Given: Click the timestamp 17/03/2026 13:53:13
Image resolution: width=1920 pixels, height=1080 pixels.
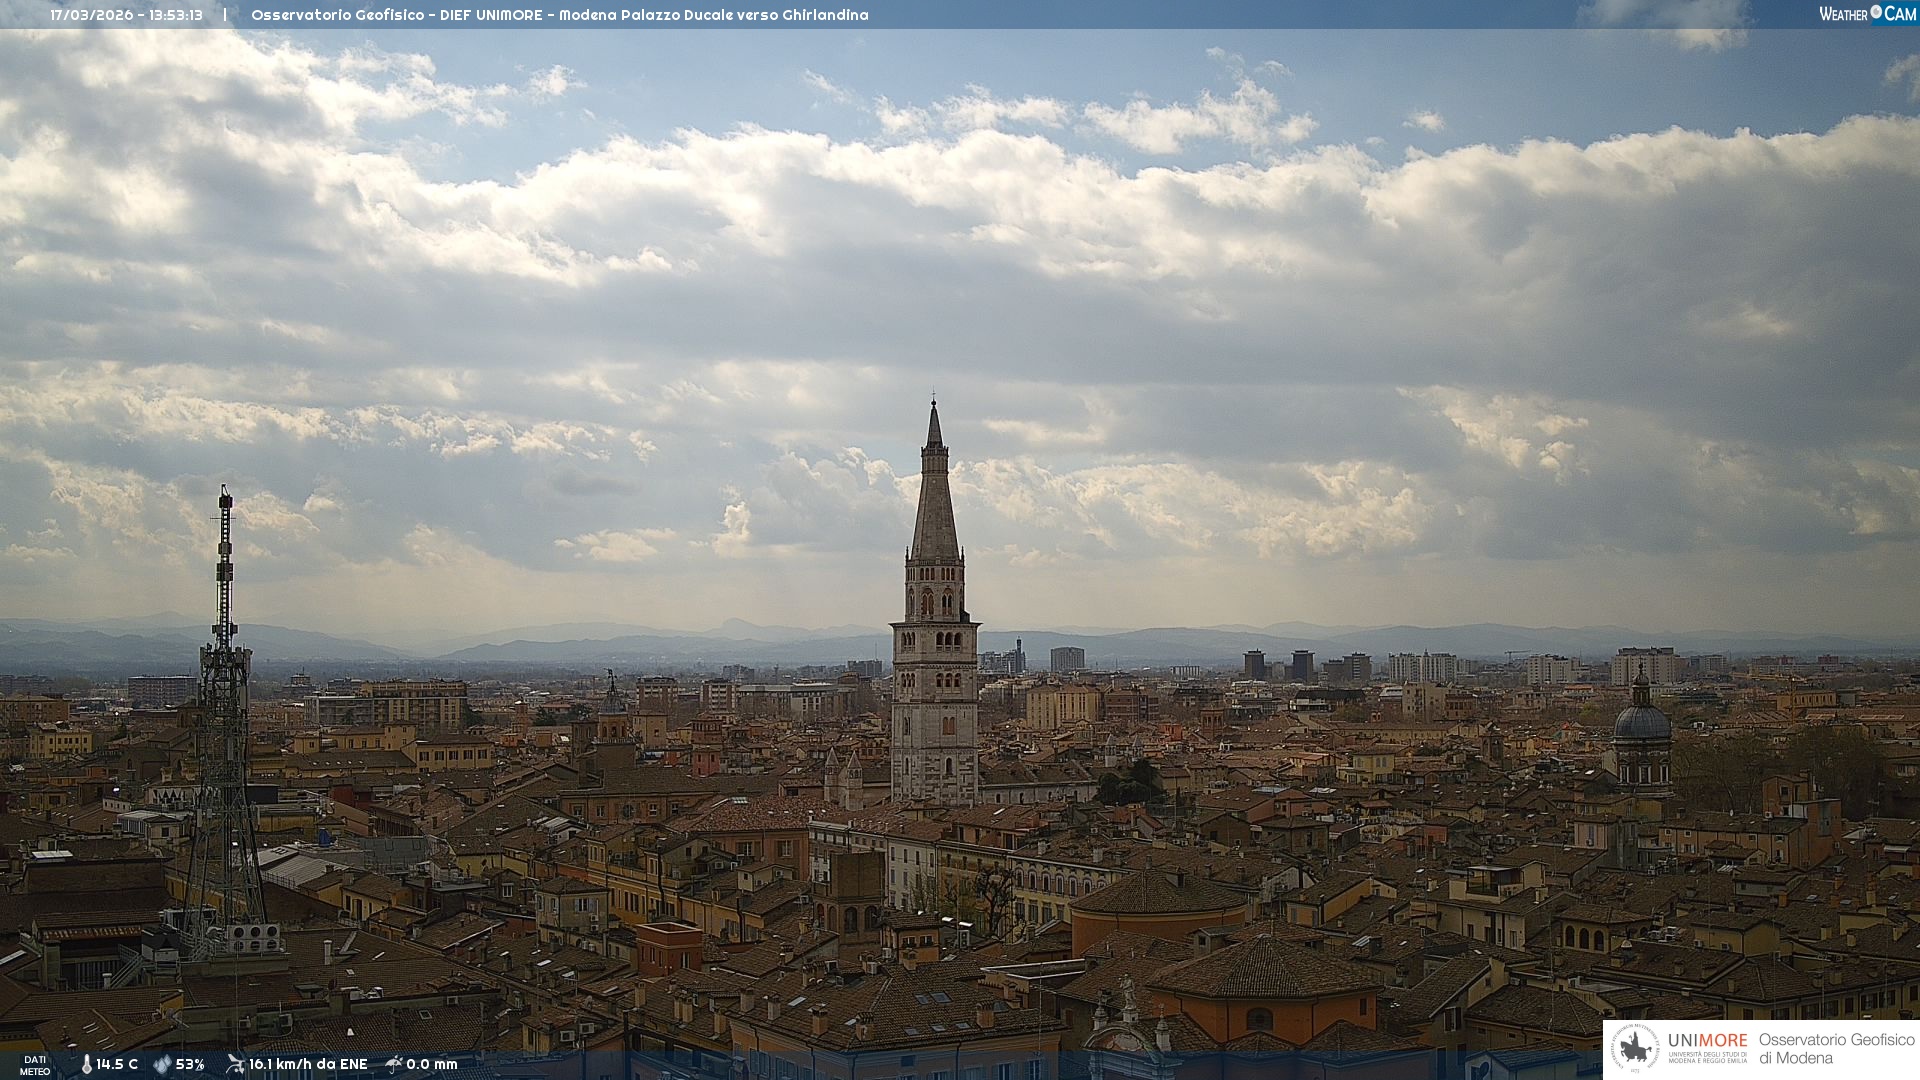Looking at the screenshot, I should pyautogui.click(x=127, y=15).
